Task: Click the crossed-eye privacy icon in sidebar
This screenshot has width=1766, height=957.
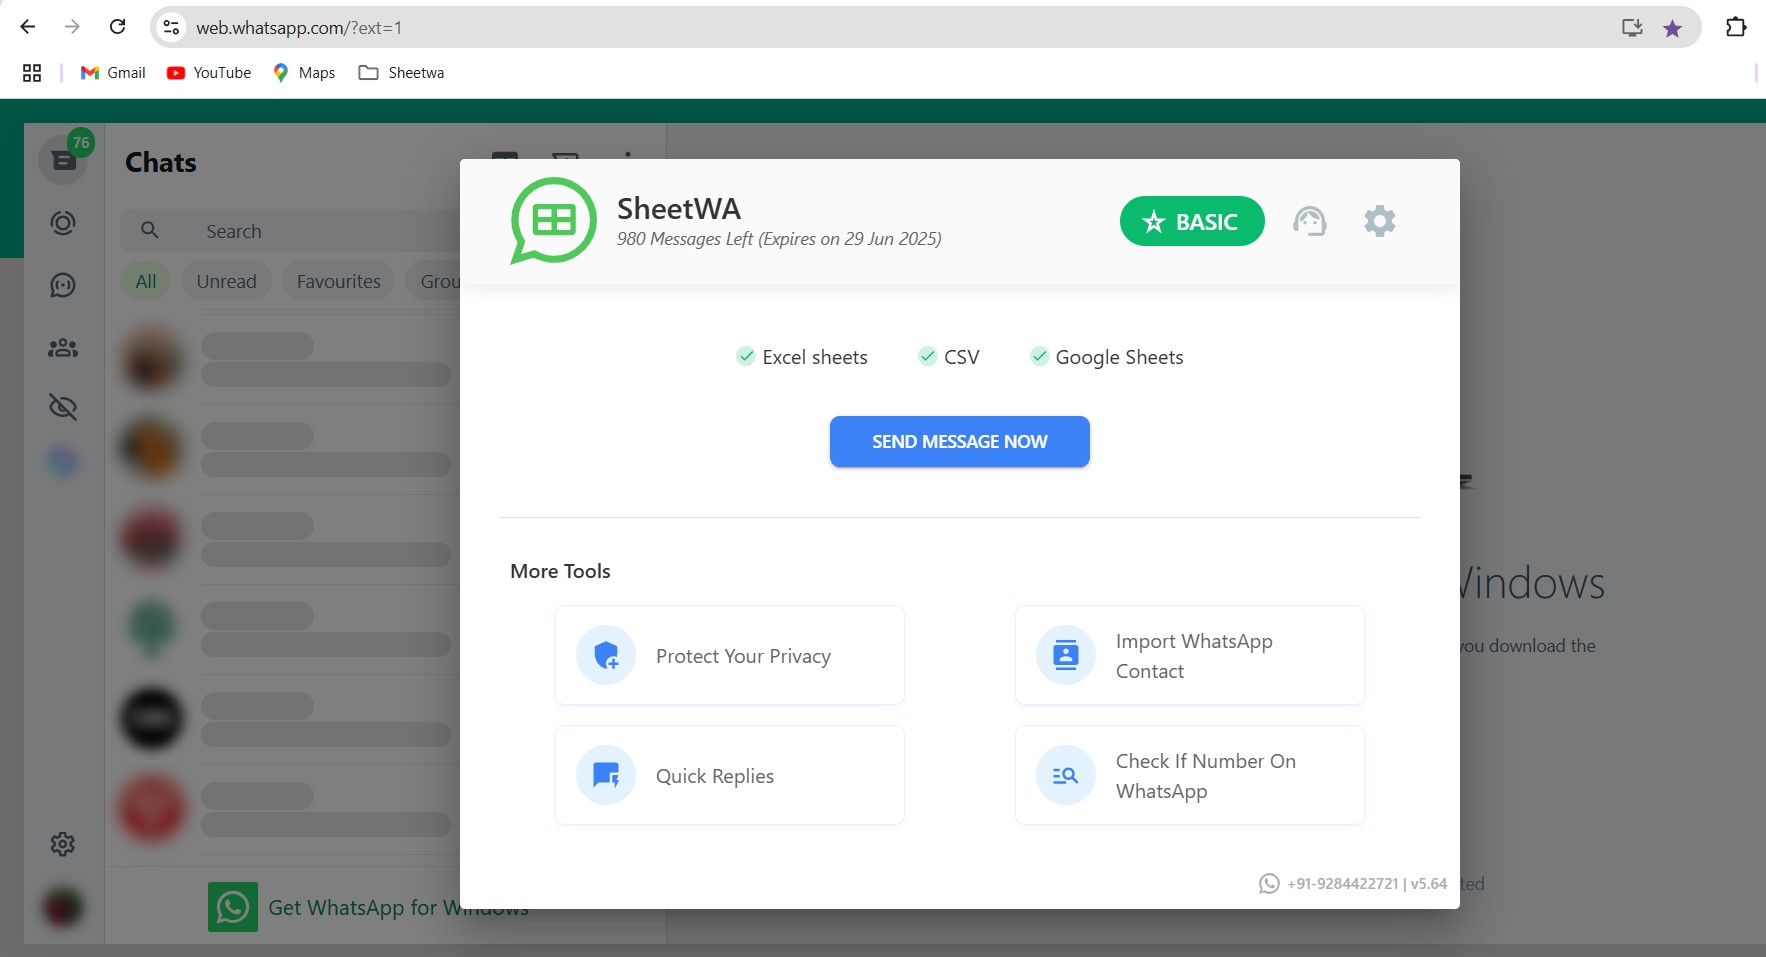Action: coord(63,407)
